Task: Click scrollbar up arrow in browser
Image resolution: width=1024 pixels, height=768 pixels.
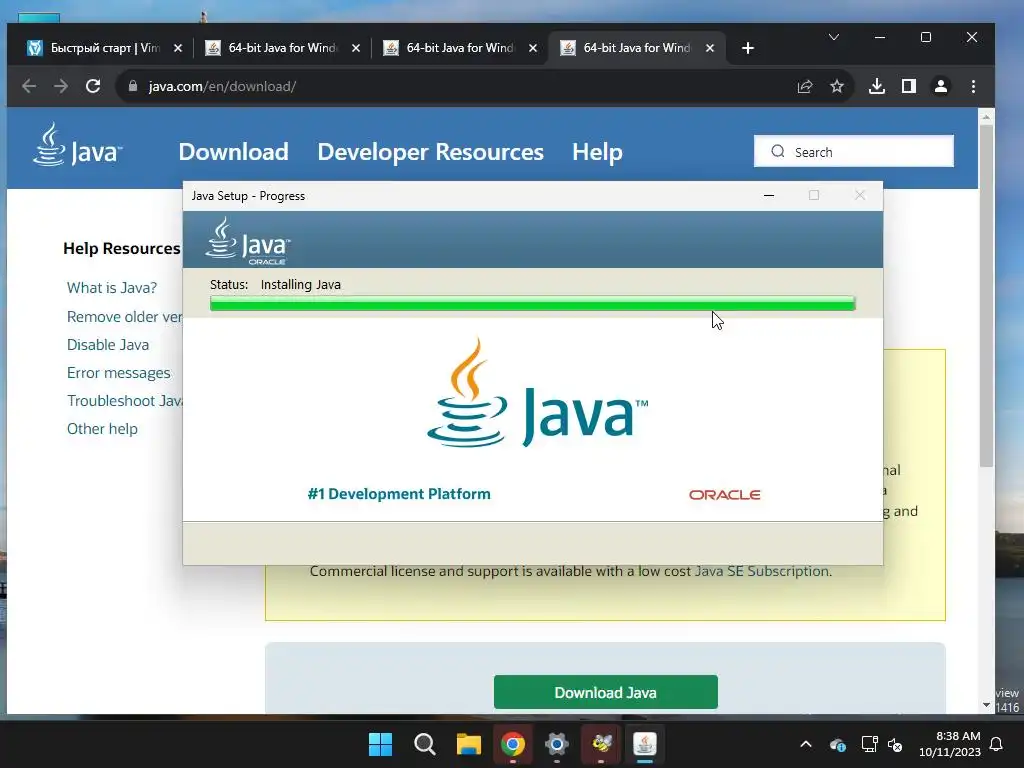Action: click(986, 117)
